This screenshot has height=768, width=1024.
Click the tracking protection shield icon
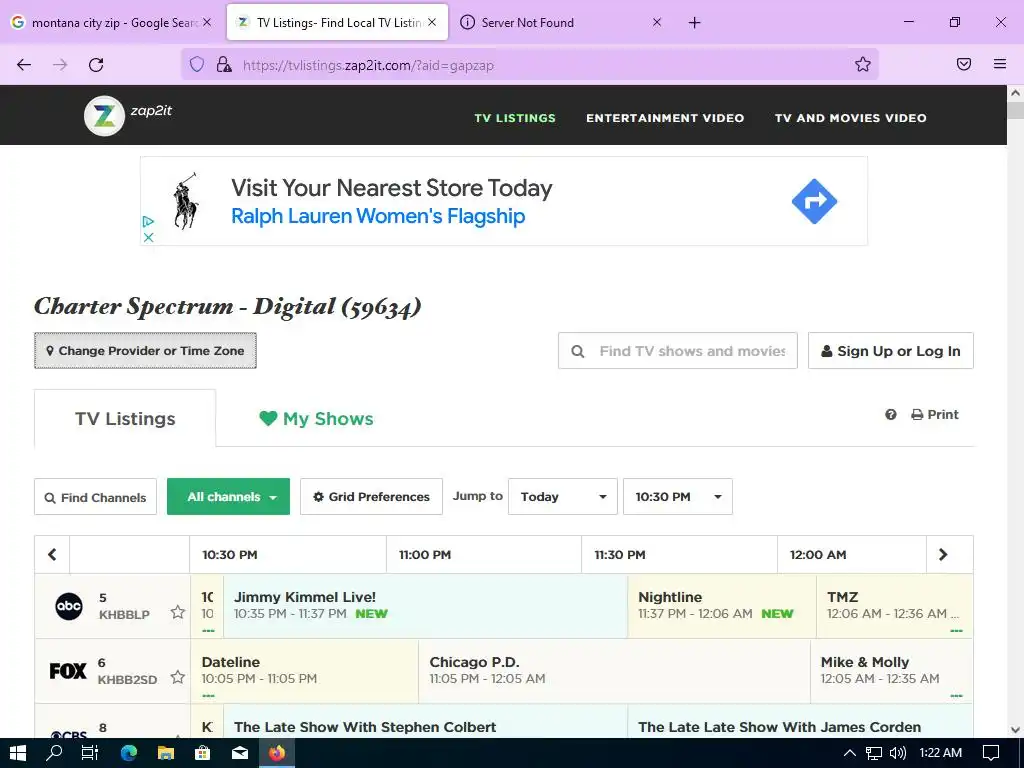[197, 64]
